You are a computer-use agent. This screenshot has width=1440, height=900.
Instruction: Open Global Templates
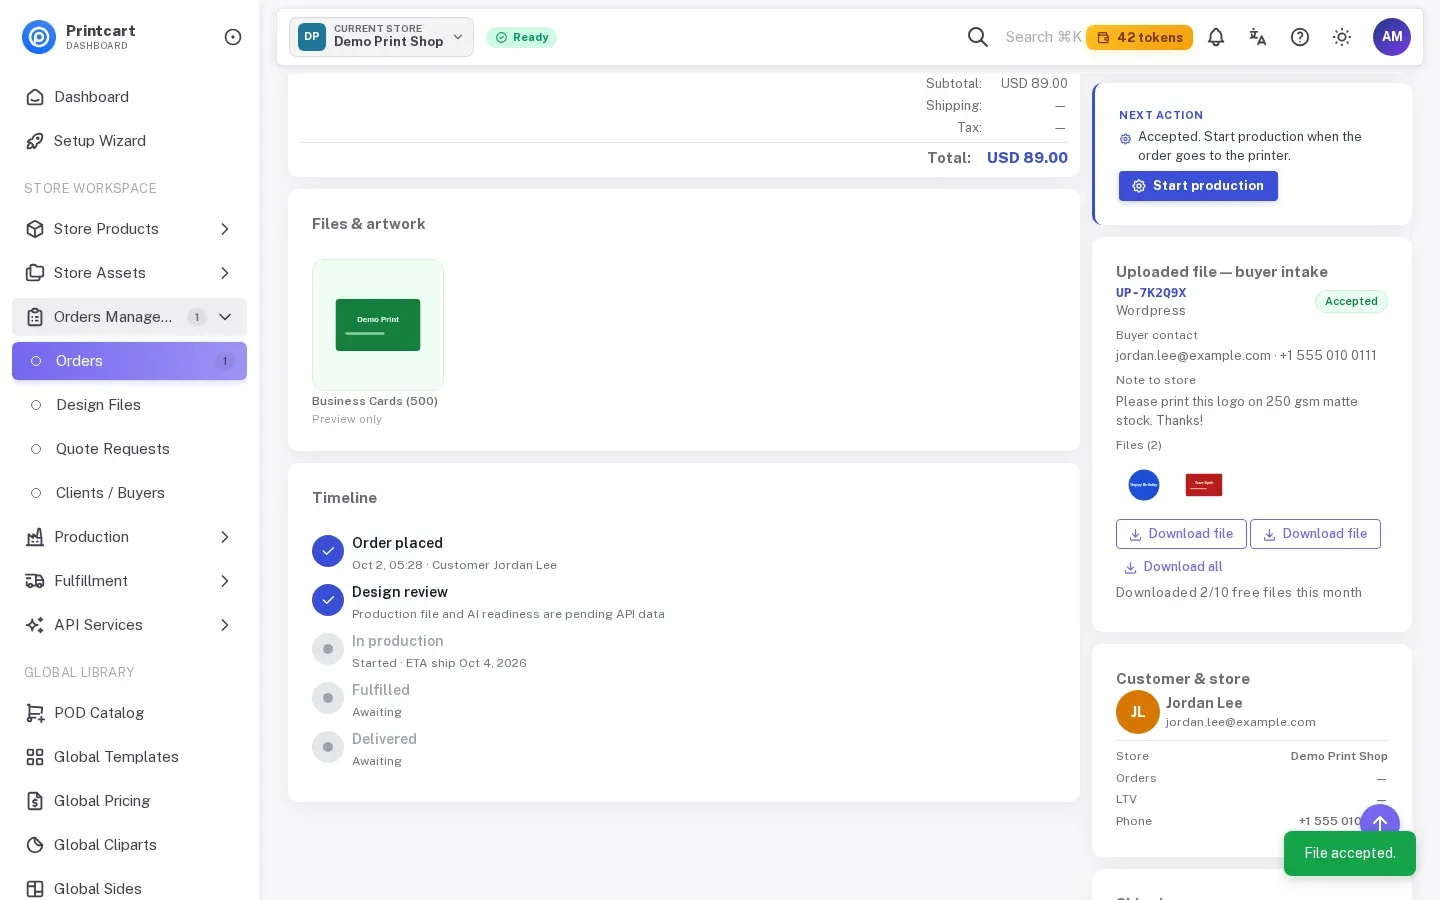point(129,757)
